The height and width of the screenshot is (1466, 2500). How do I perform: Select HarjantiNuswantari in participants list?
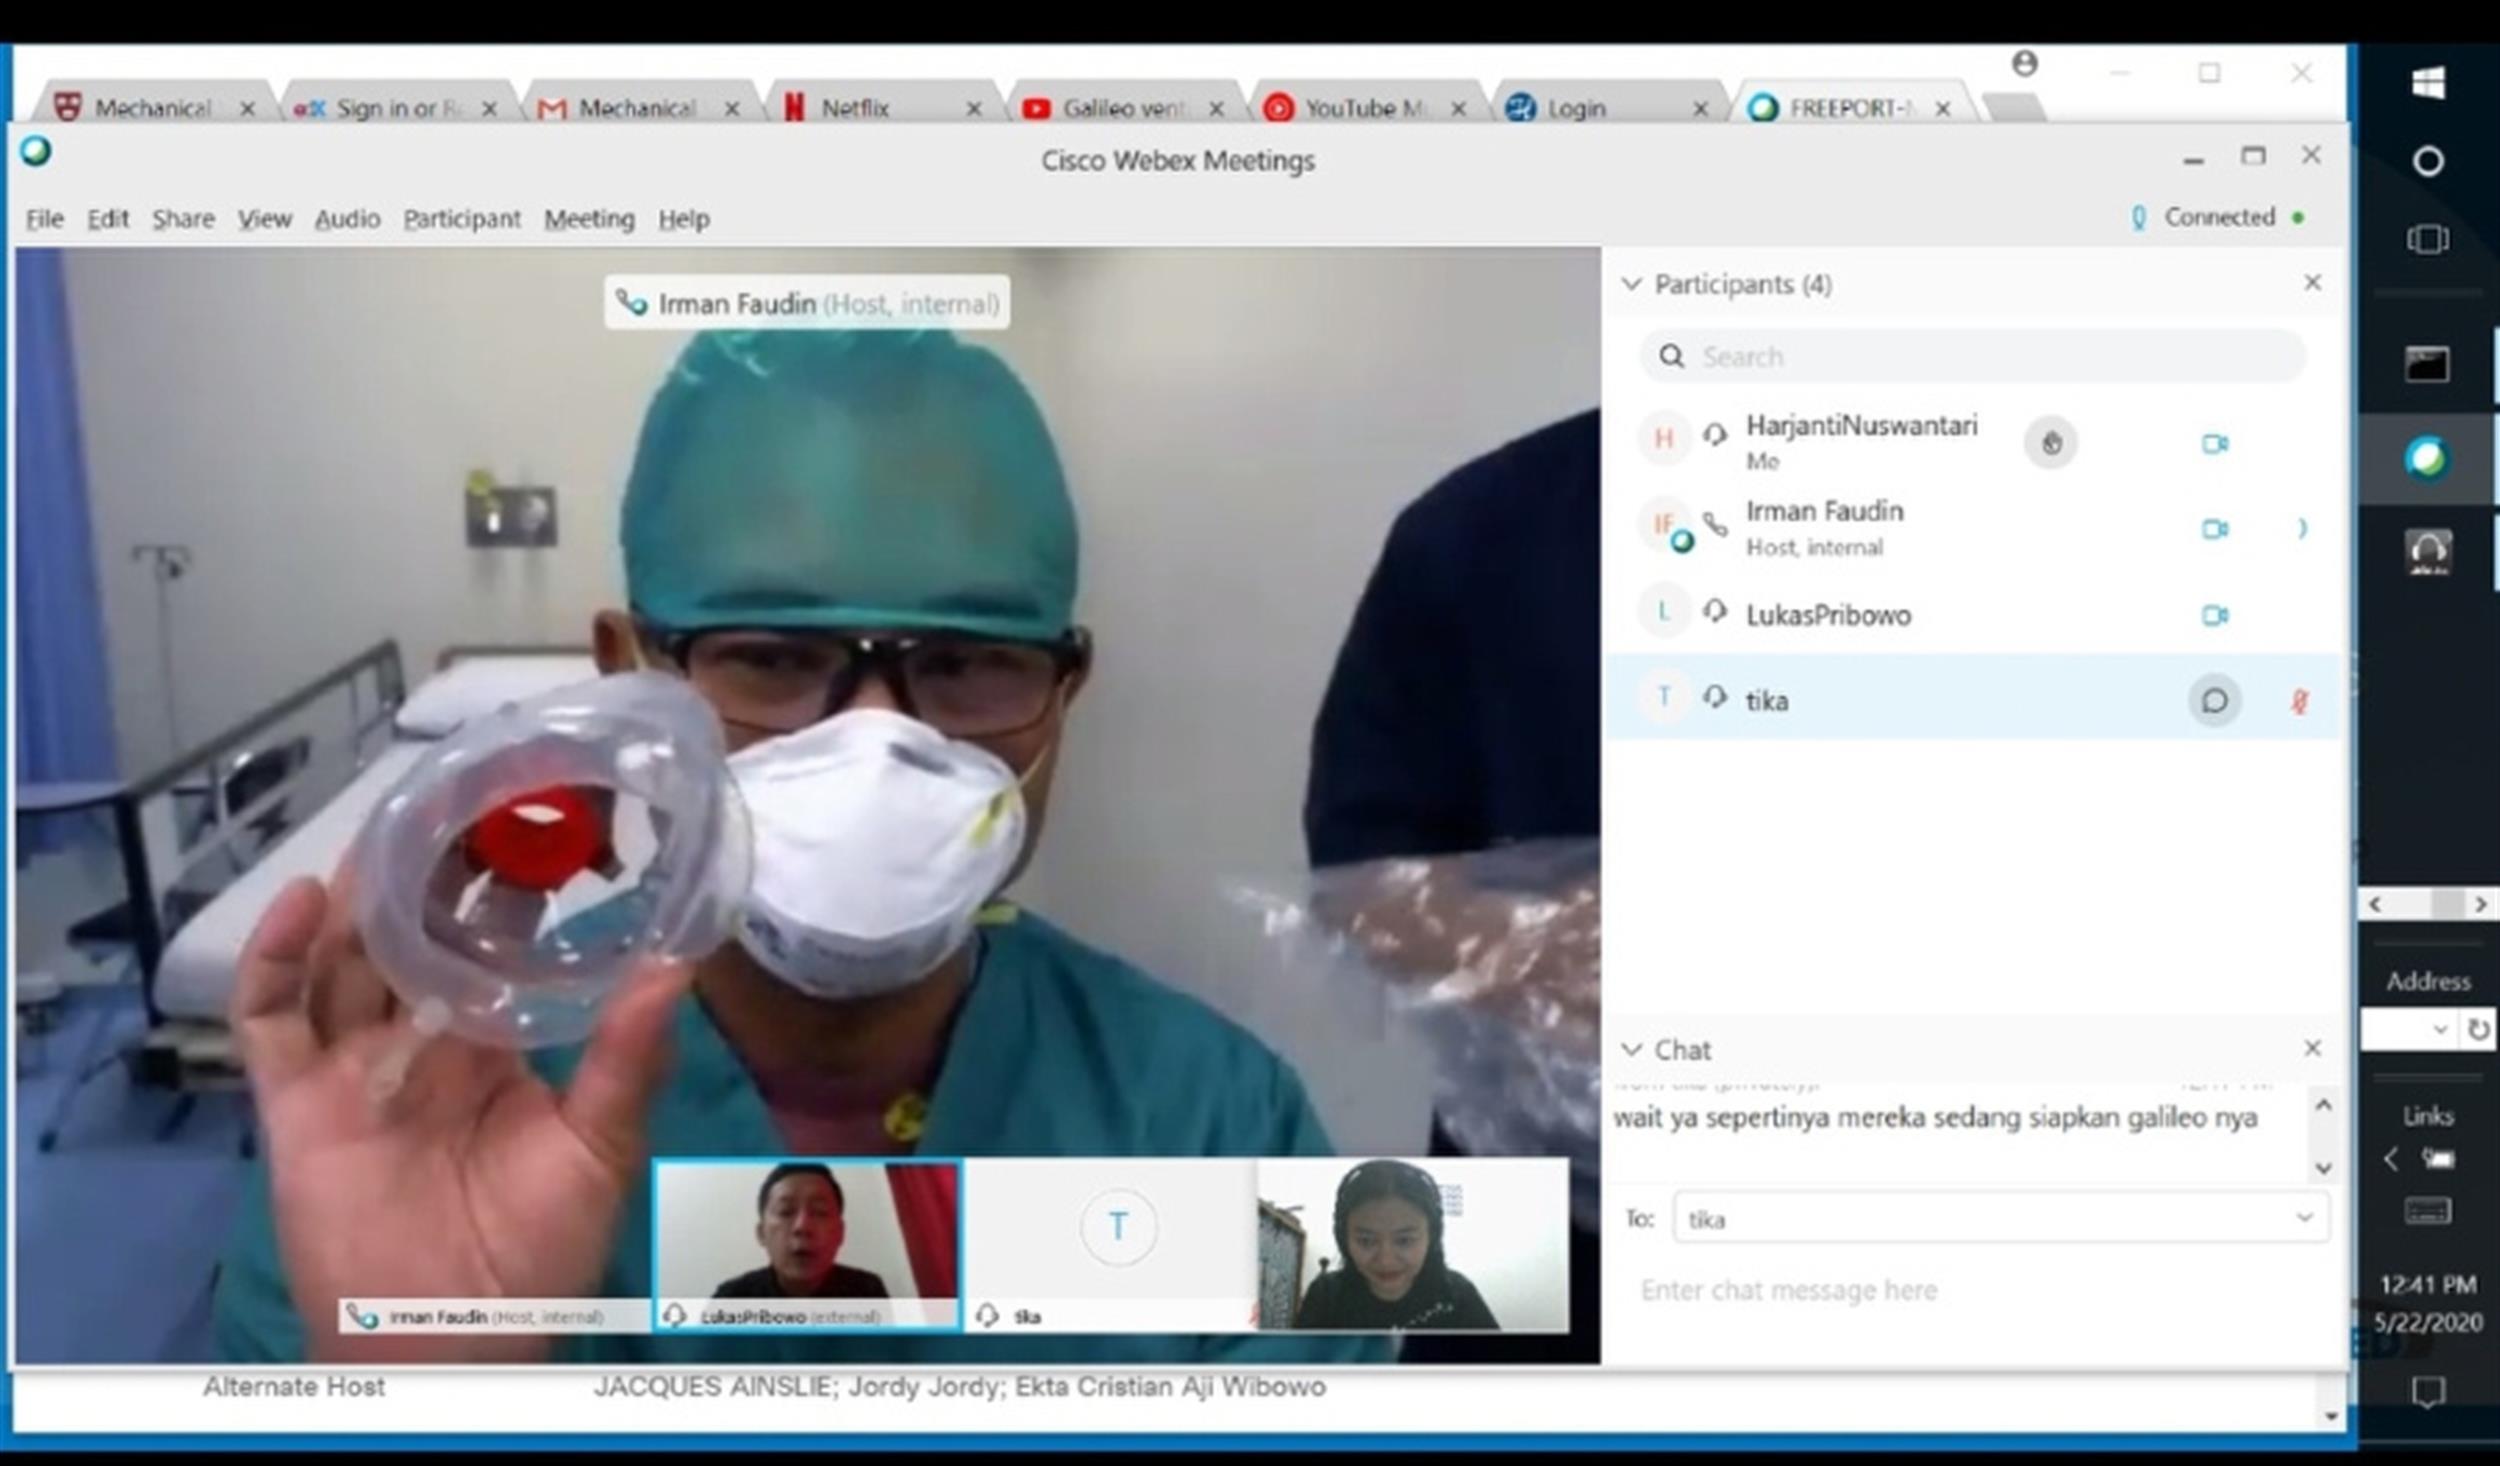coord(1972,441)
